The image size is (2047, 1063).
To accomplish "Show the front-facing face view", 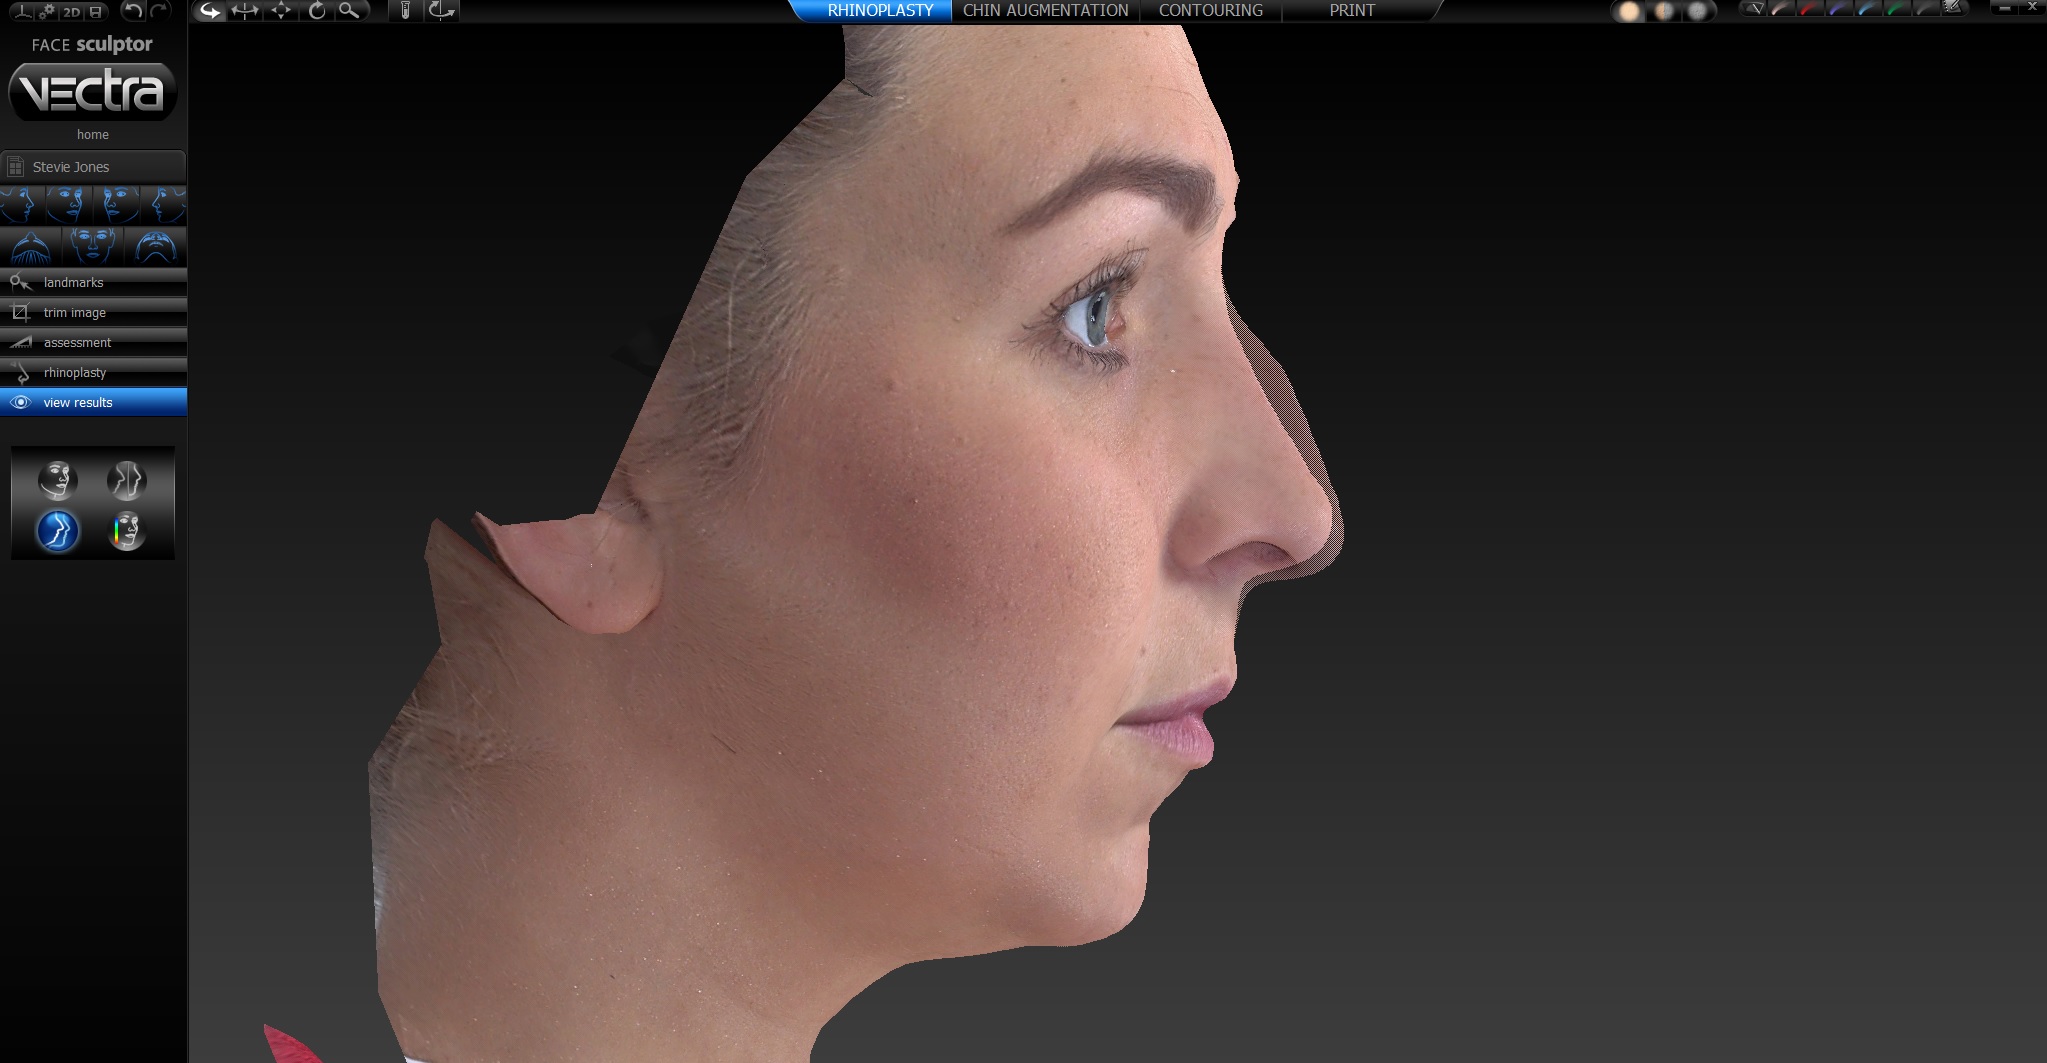I will click(93, 245).
